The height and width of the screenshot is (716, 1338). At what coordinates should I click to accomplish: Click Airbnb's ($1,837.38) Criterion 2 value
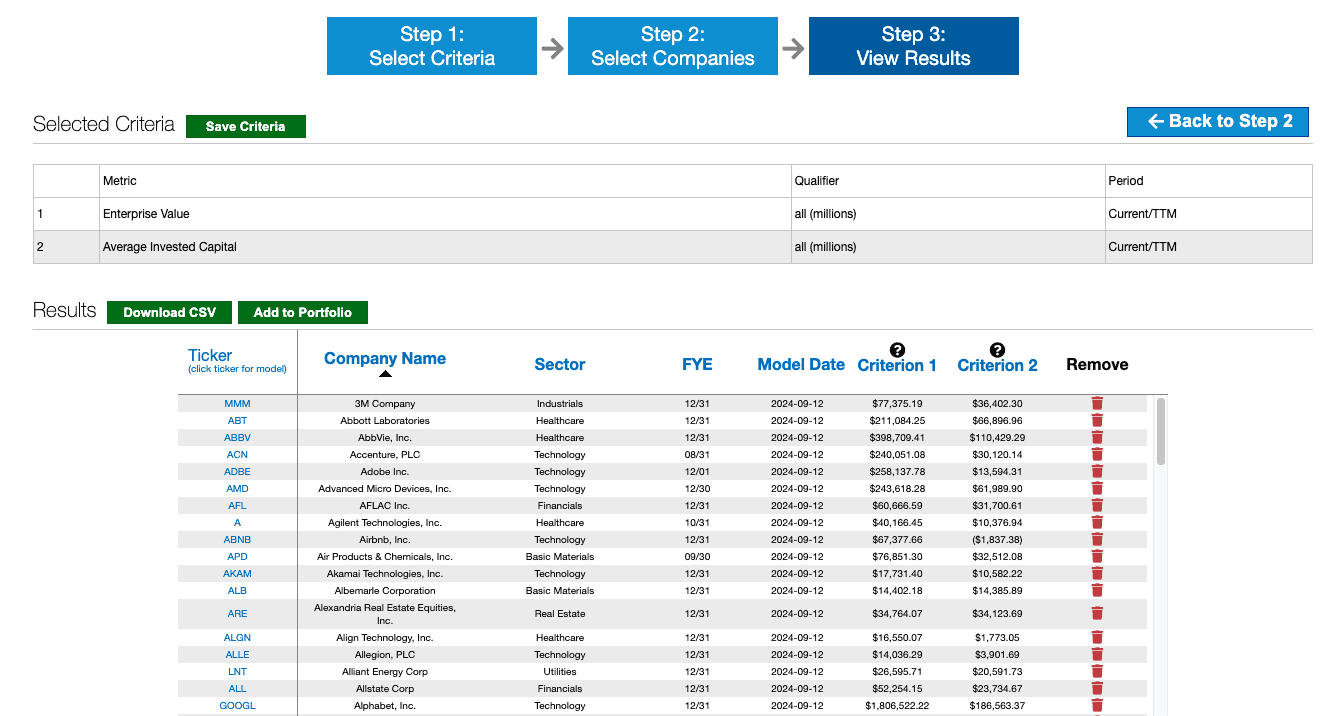pos(997,540)
